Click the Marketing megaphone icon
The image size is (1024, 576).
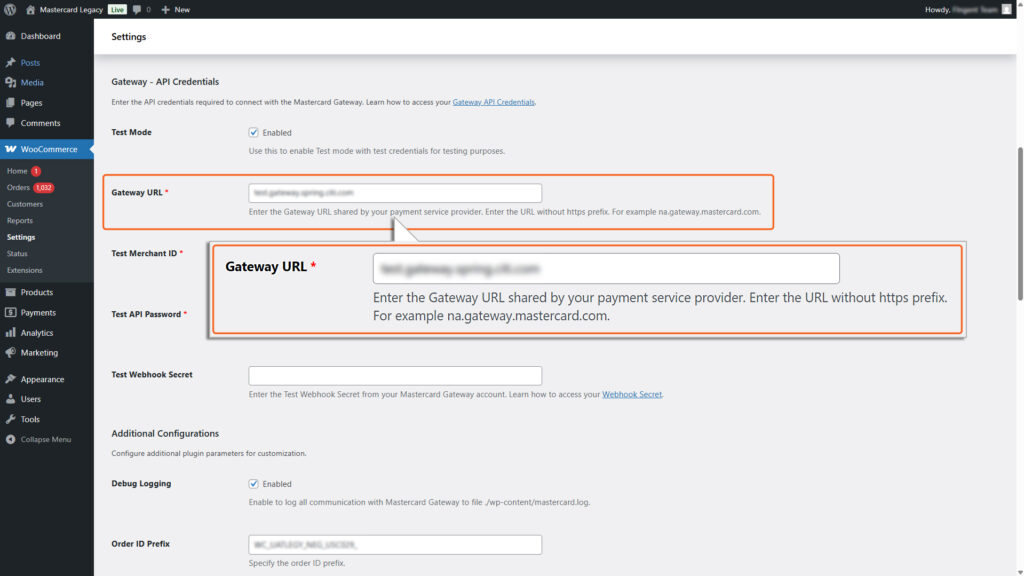(x=13, y=352)
